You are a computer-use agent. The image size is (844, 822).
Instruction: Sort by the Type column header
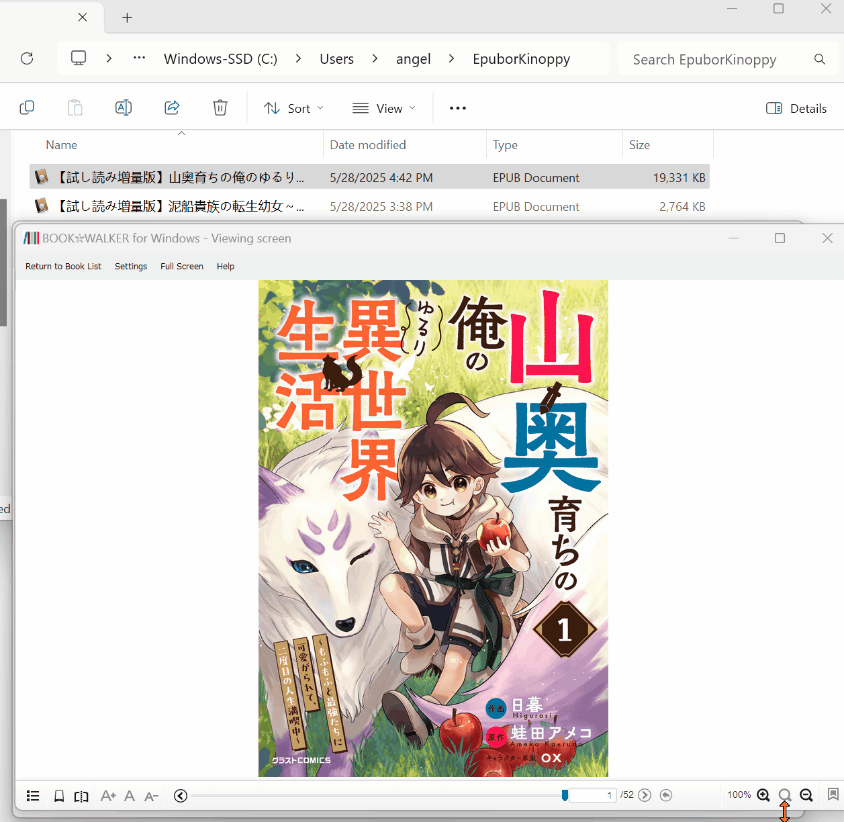(x=505, y=145)
